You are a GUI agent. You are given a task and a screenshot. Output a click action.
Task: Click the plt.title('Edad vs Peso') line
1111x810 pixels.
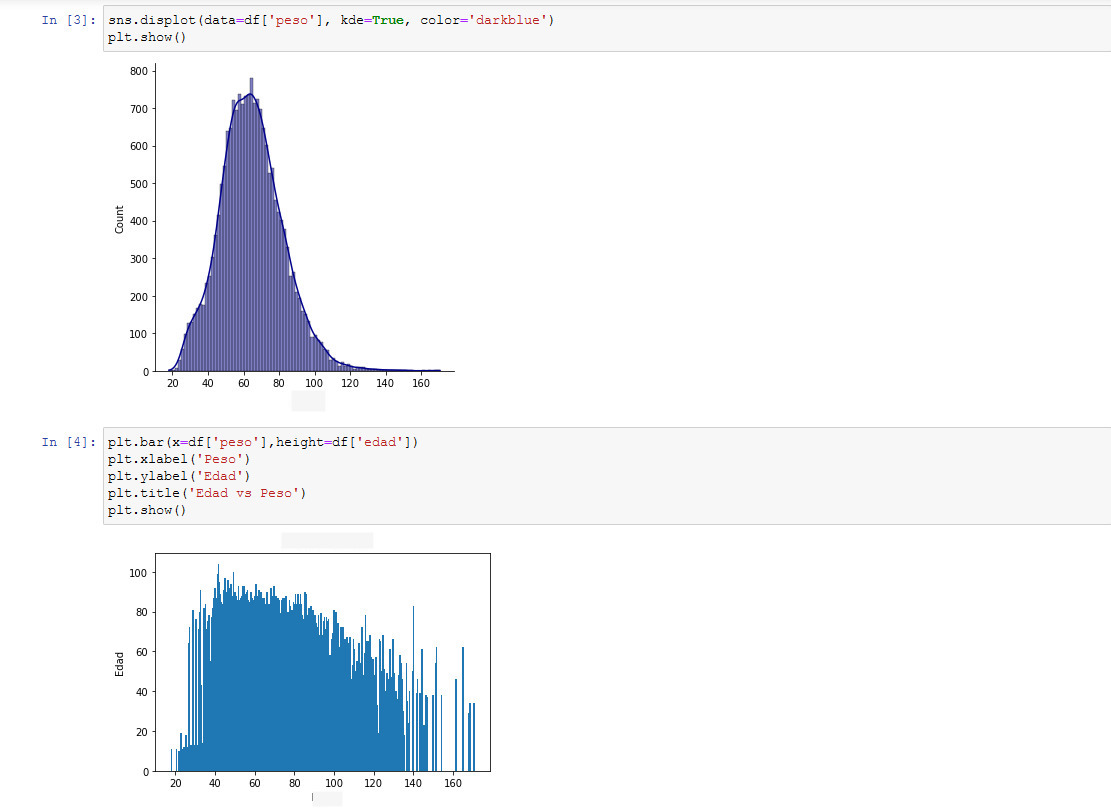pos(207,493)
